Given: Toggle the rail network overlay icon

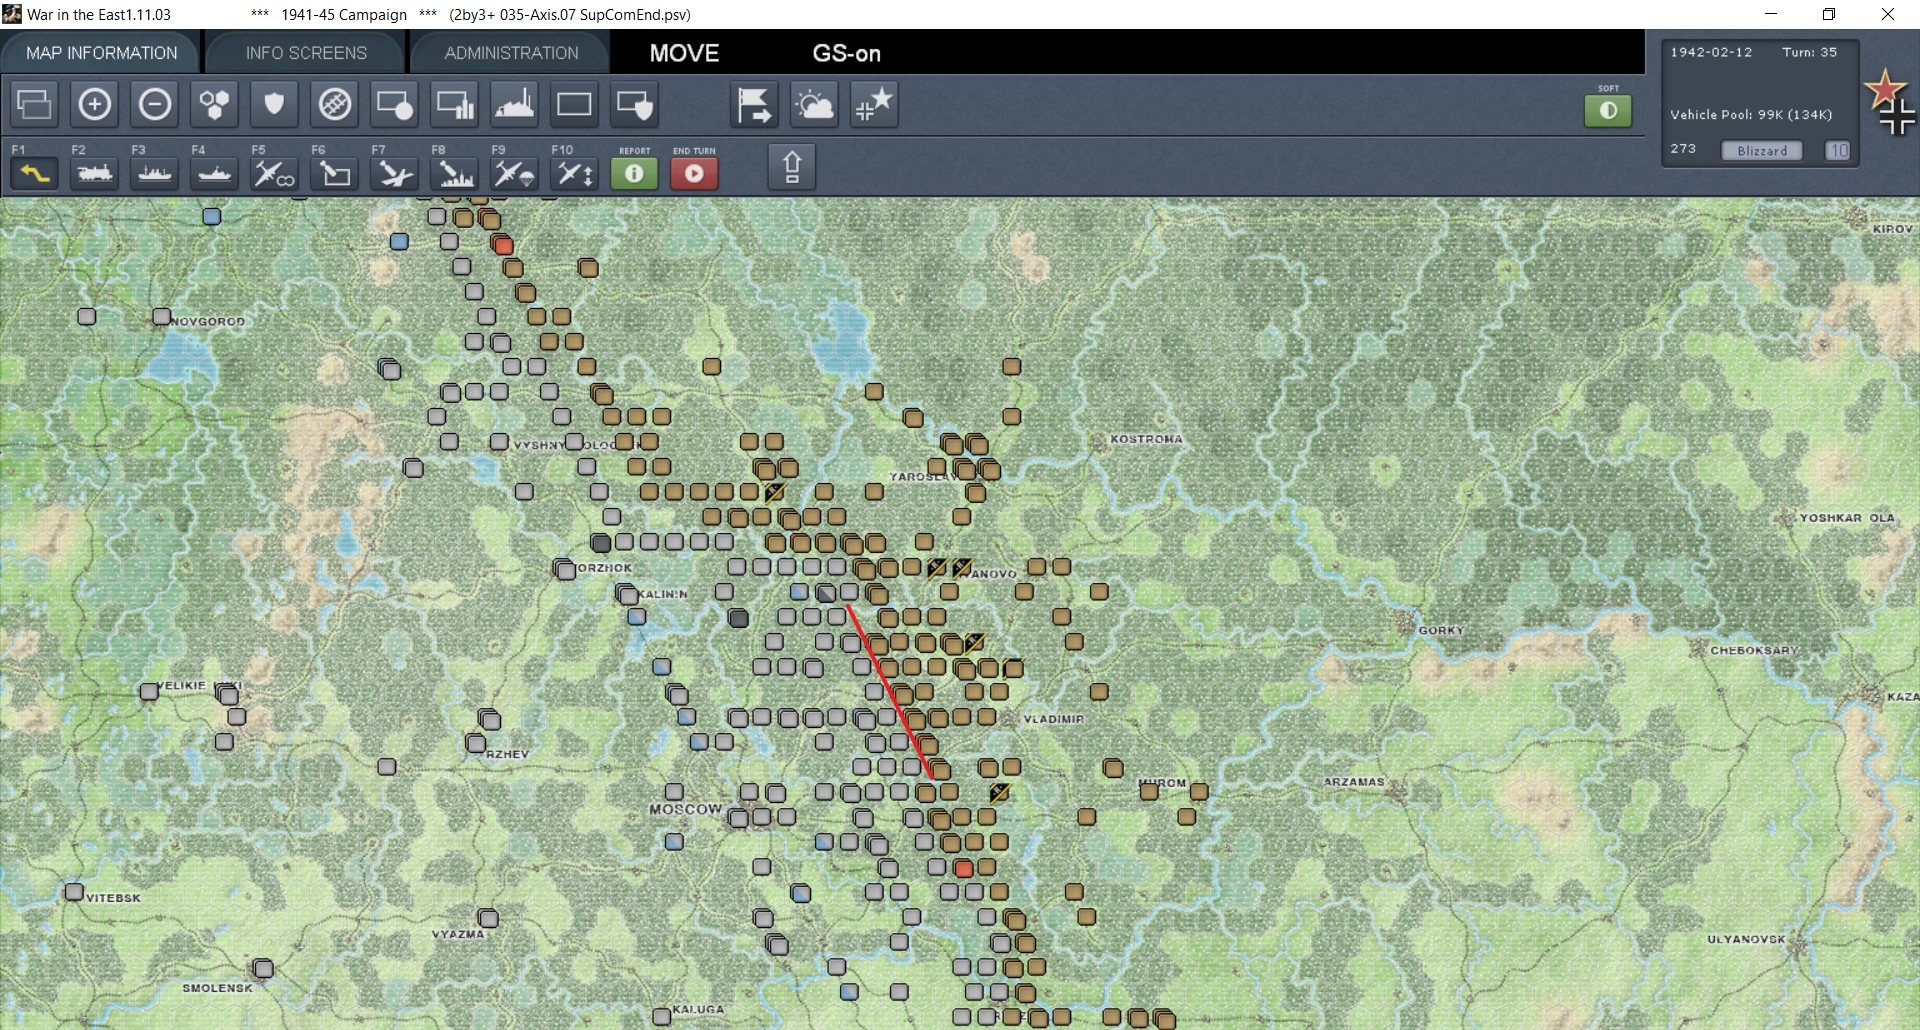Looking at the screenshot, I should click(x=335, y=104).
